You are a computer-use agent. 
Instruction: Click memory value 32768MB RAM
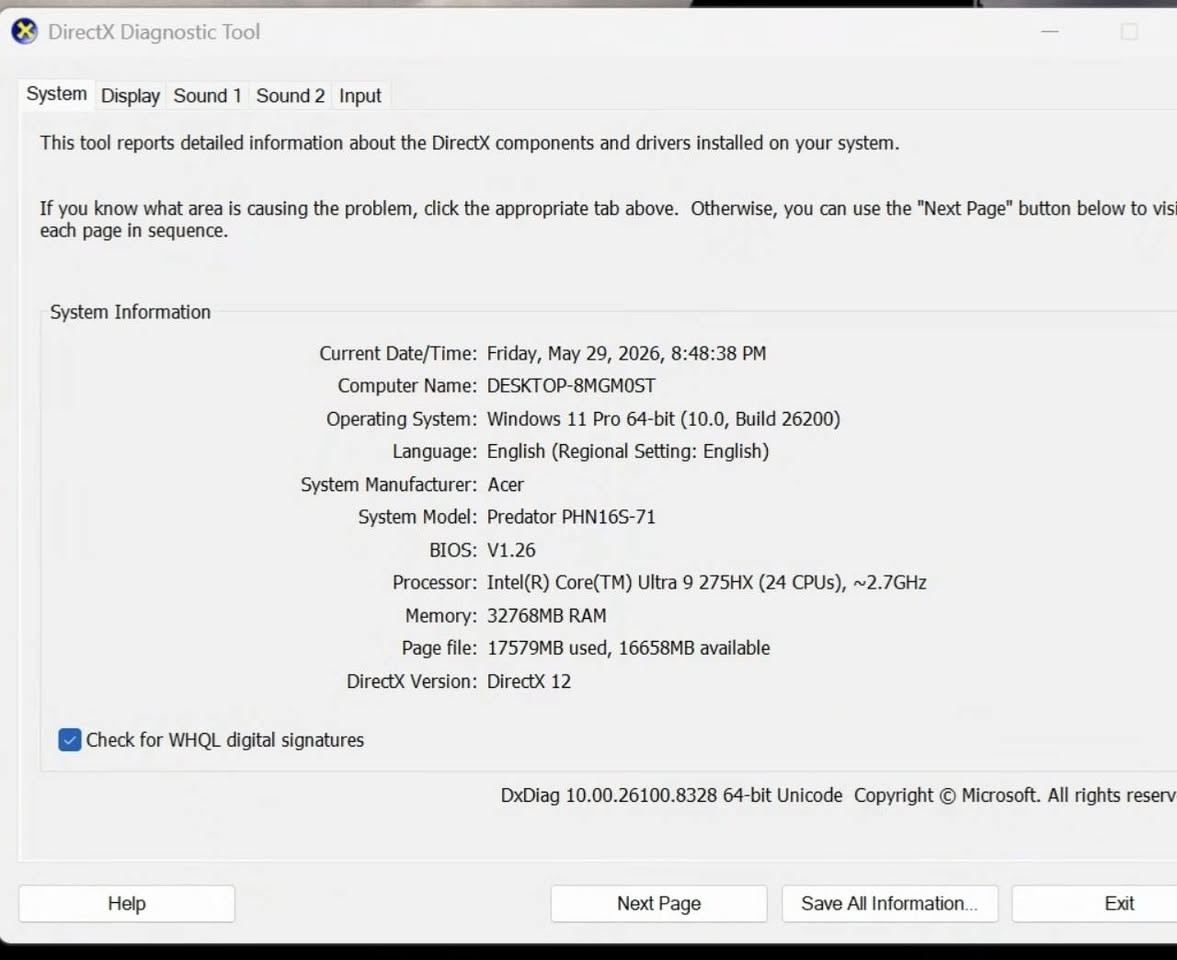point(546,615)
